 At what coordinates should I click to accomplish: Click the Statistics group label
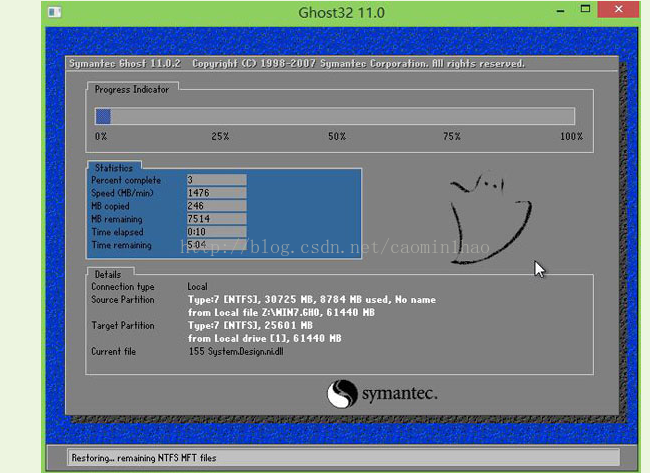pos(114,168)
